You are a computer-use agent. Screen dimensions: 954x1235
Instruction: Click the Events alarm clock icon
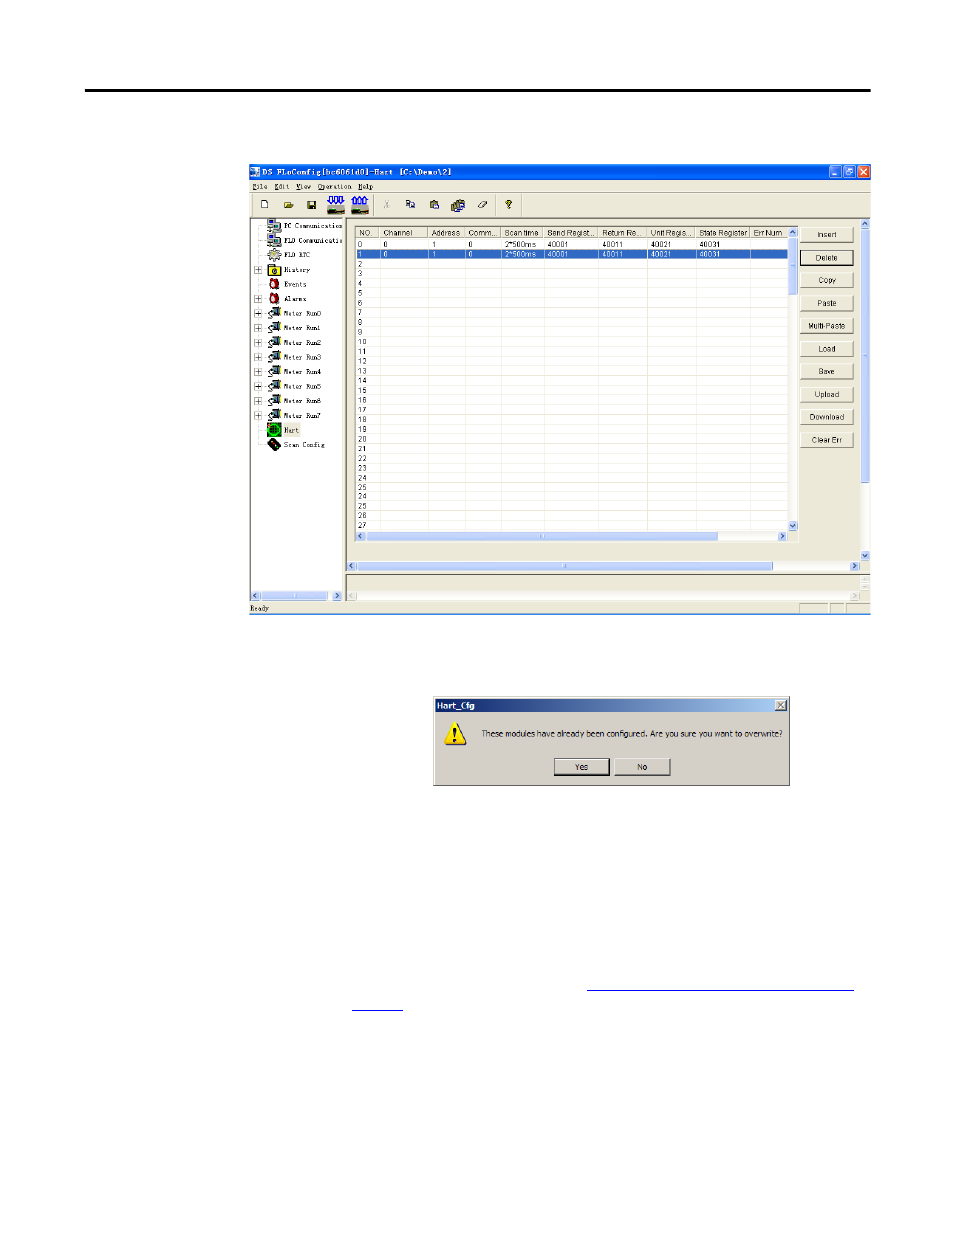[274, 284]
